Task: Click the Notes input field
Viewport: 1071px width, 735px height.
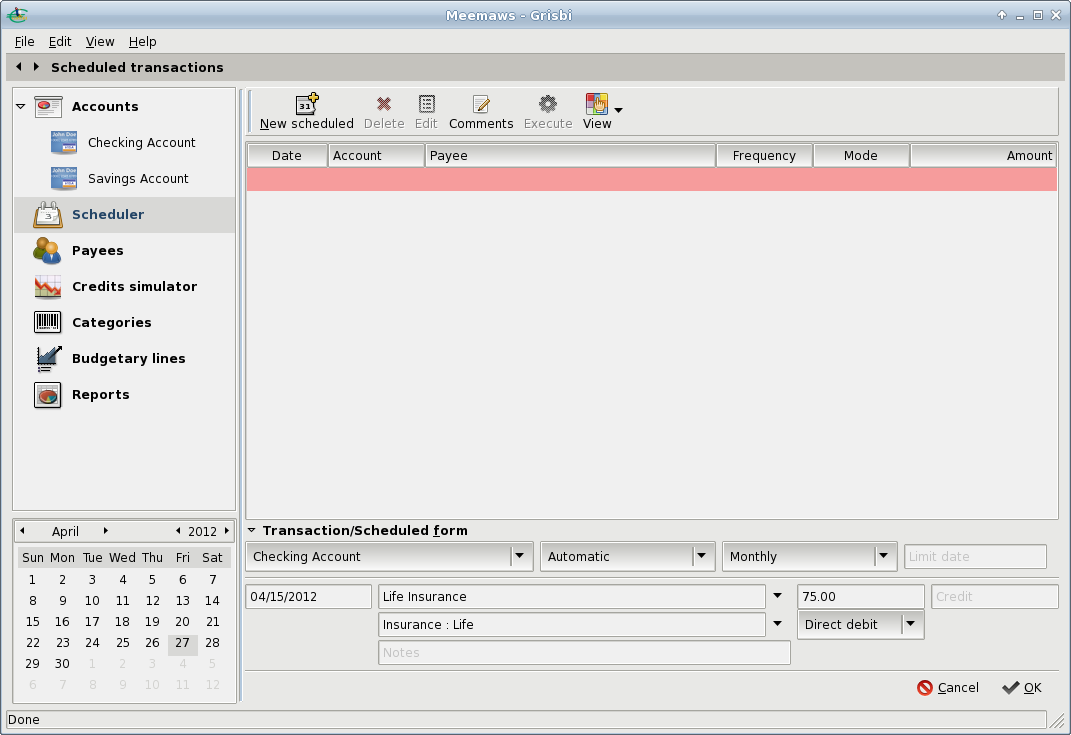Action: [584, 652]
